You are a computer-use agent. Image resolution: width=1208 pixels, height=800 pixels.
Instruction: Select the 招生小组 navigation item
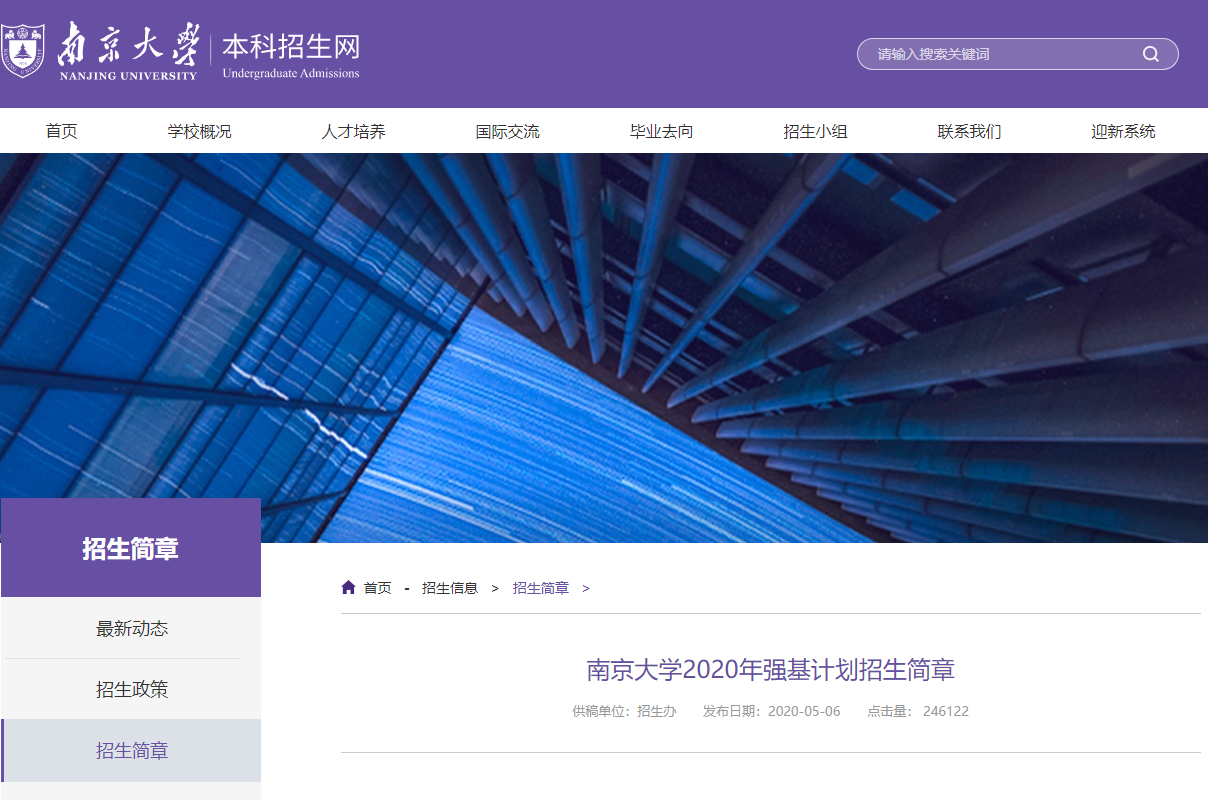815,131
